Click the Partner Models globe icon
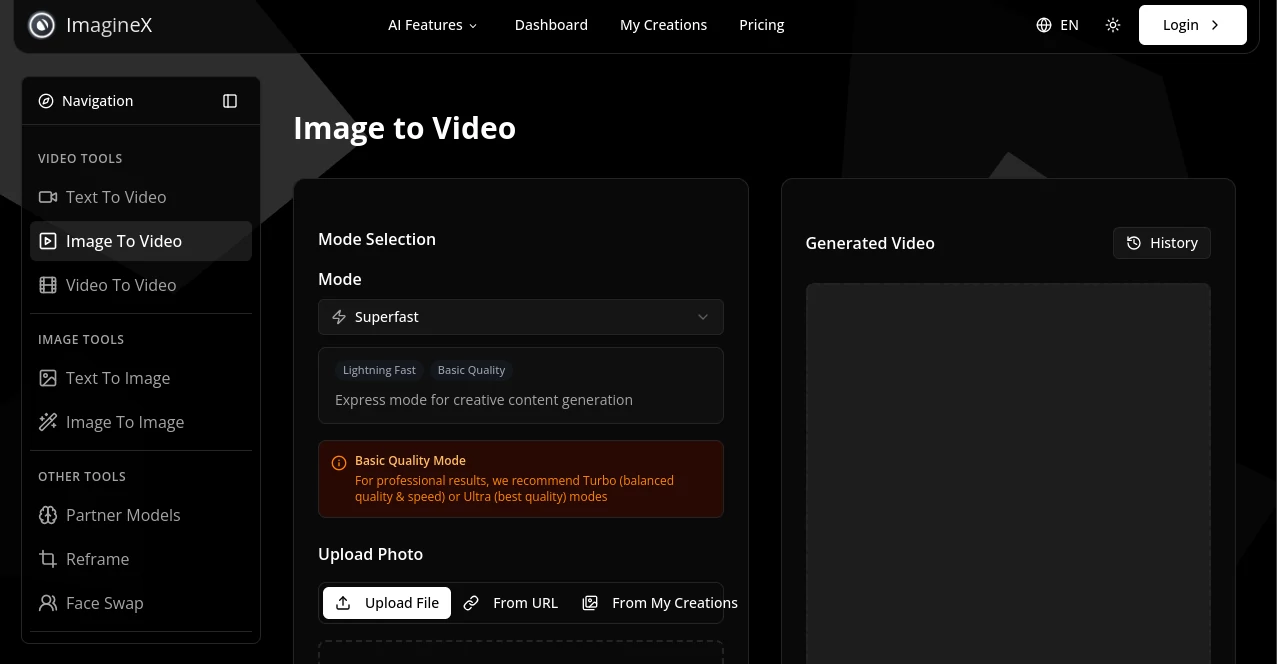Screen dimensions: 1277x664 48,515
